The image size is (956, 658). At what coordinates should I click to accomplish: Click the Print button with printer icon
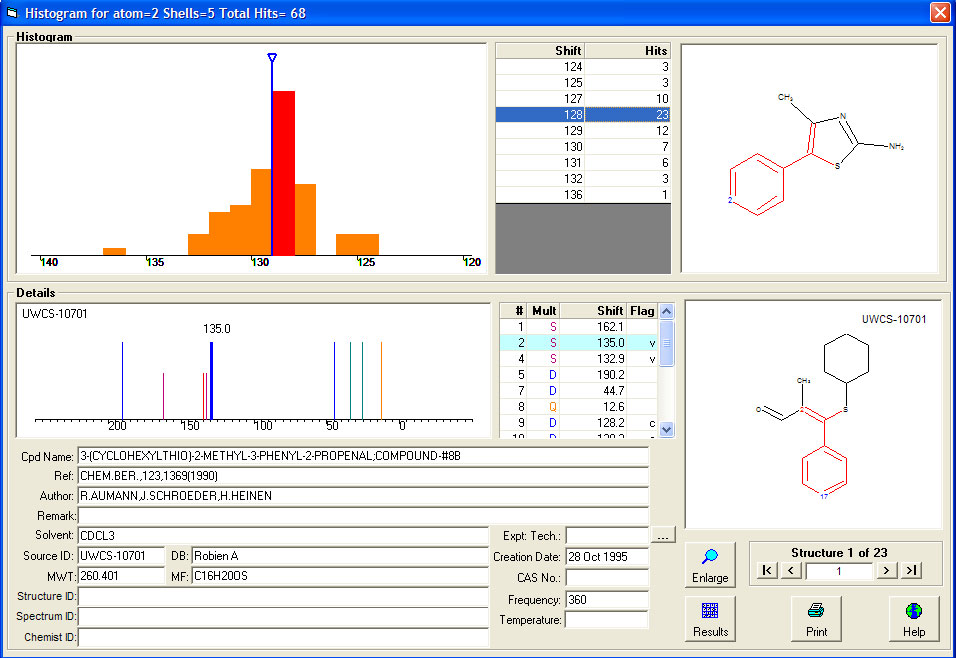tap(816, 618)
